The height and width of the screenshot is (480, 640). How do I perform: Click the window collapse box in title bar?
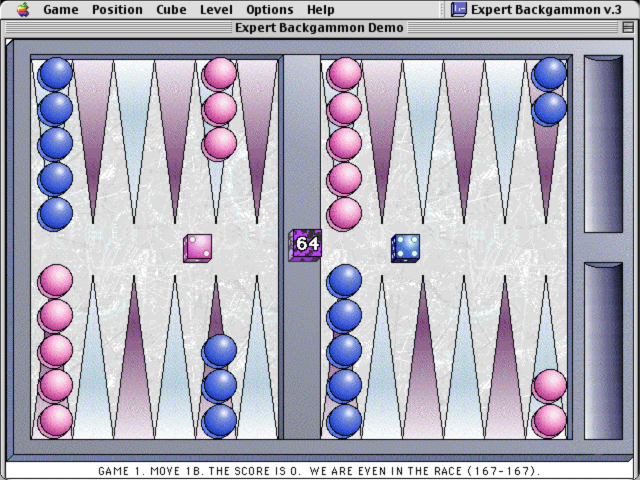pos(628,27)
